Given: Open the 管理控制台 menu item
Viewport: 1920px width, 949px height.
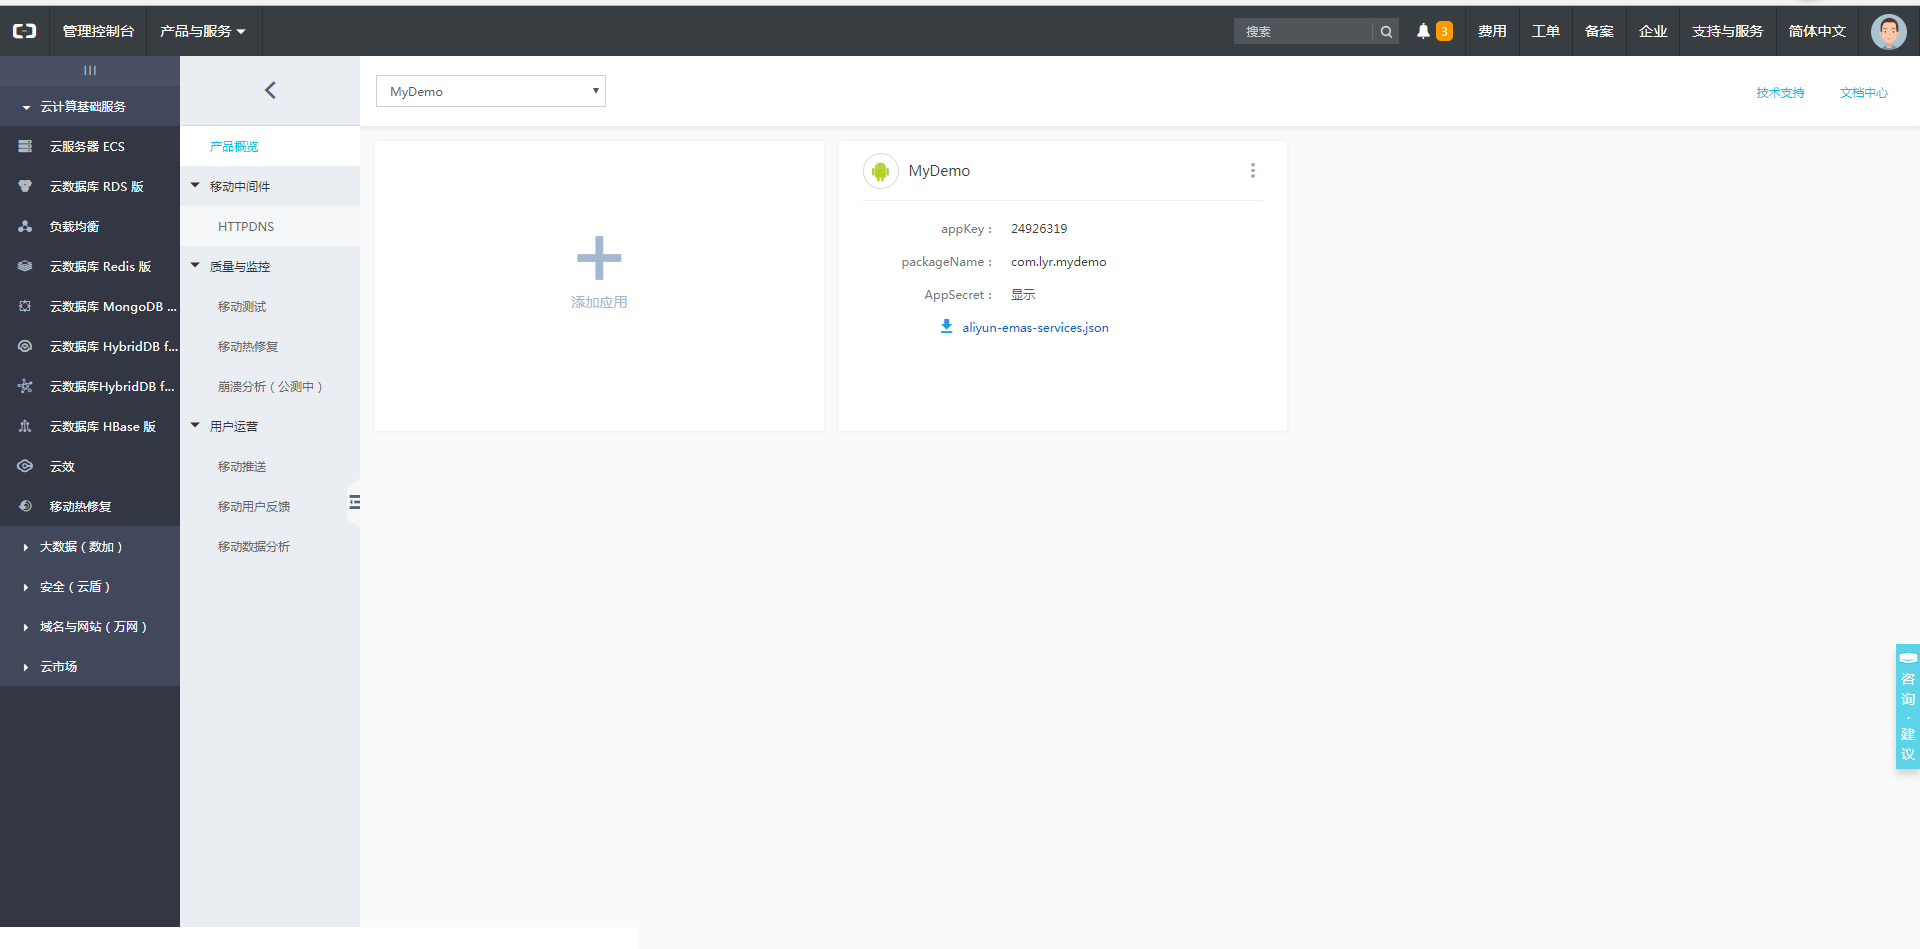Looking at the screenshot, I should (98, 31).
